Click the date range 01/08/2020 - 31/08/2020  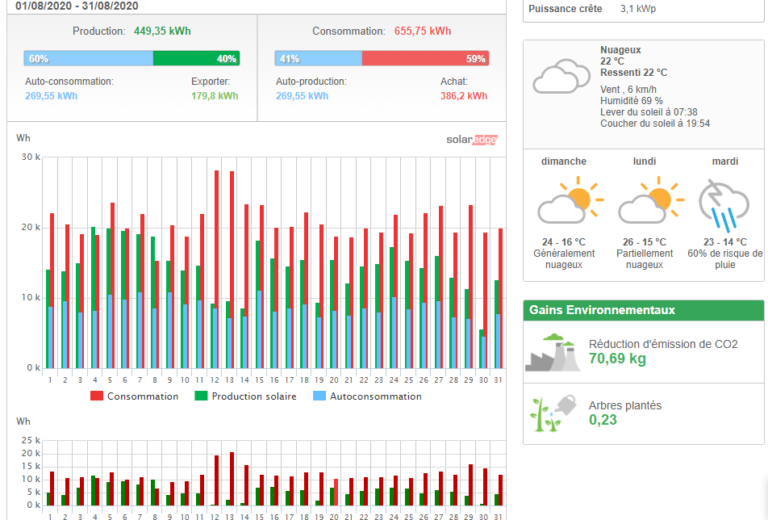click(x=77, y=6)
